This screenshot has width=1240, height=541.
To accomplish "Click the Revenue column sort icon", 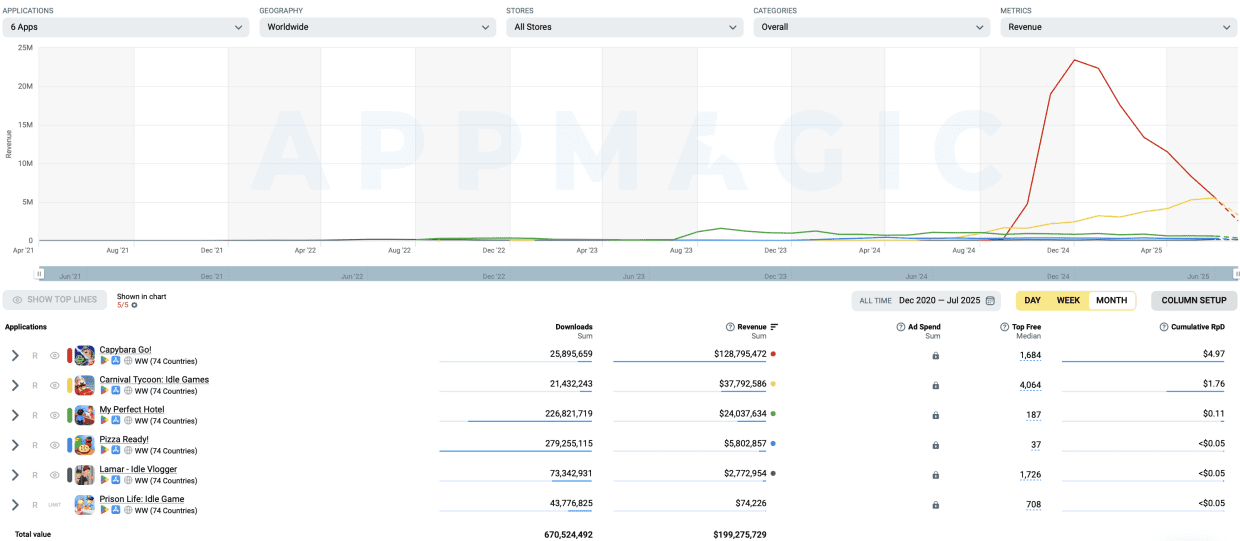I will 775,327.
